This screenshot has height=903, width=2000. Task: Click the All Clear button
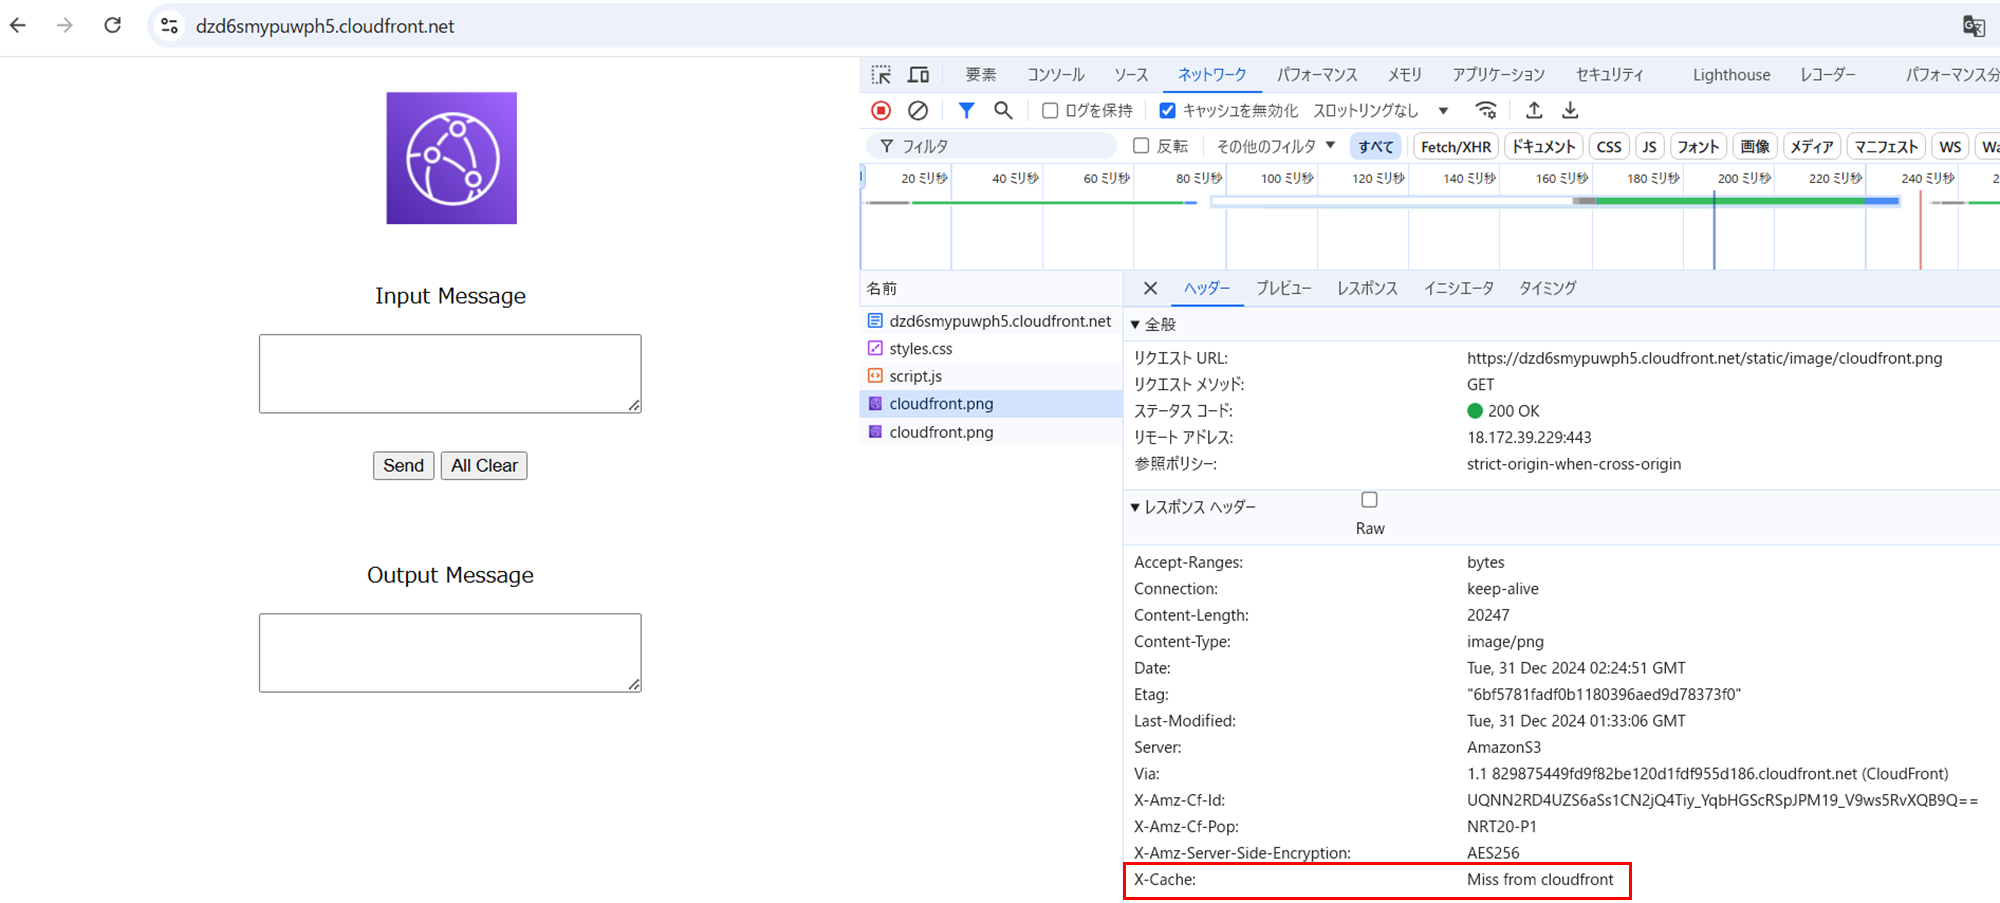click(x=484, y=465)
